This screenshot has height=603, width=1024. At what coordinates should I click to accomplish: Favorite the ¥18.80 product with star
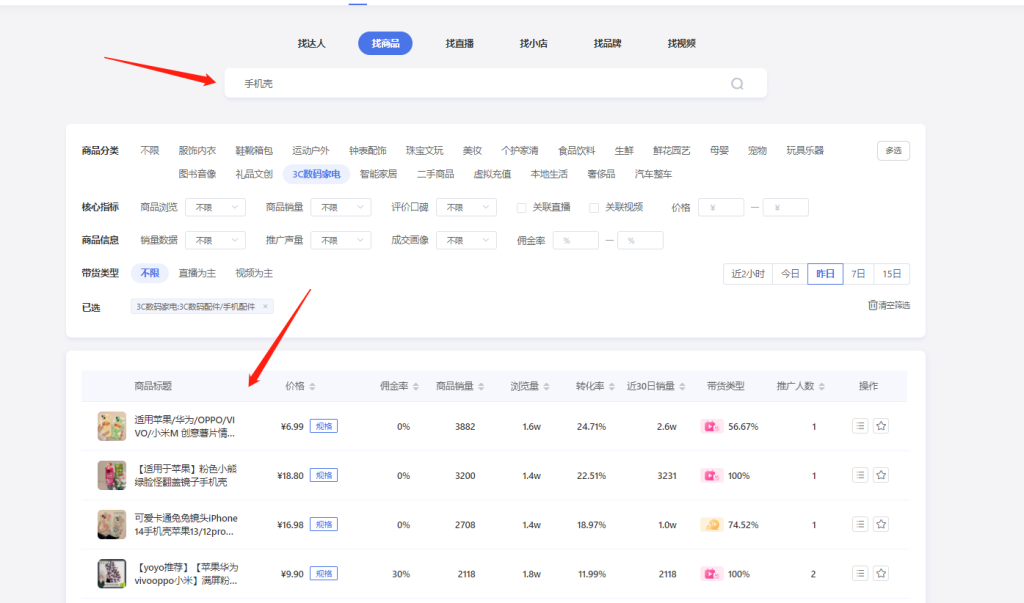(881, 475)
